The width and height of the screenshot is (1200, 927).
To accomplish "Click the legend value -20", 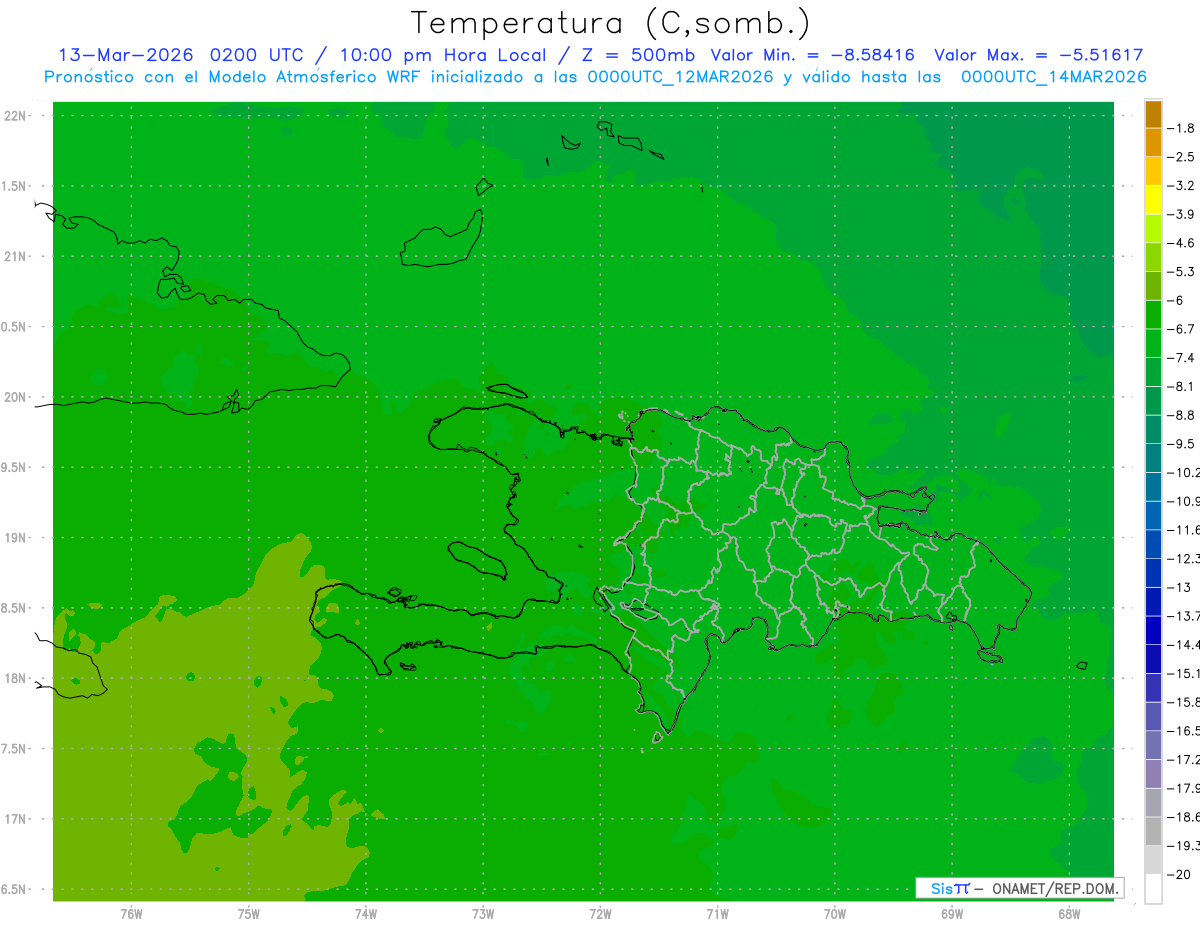I will 1178,874.
